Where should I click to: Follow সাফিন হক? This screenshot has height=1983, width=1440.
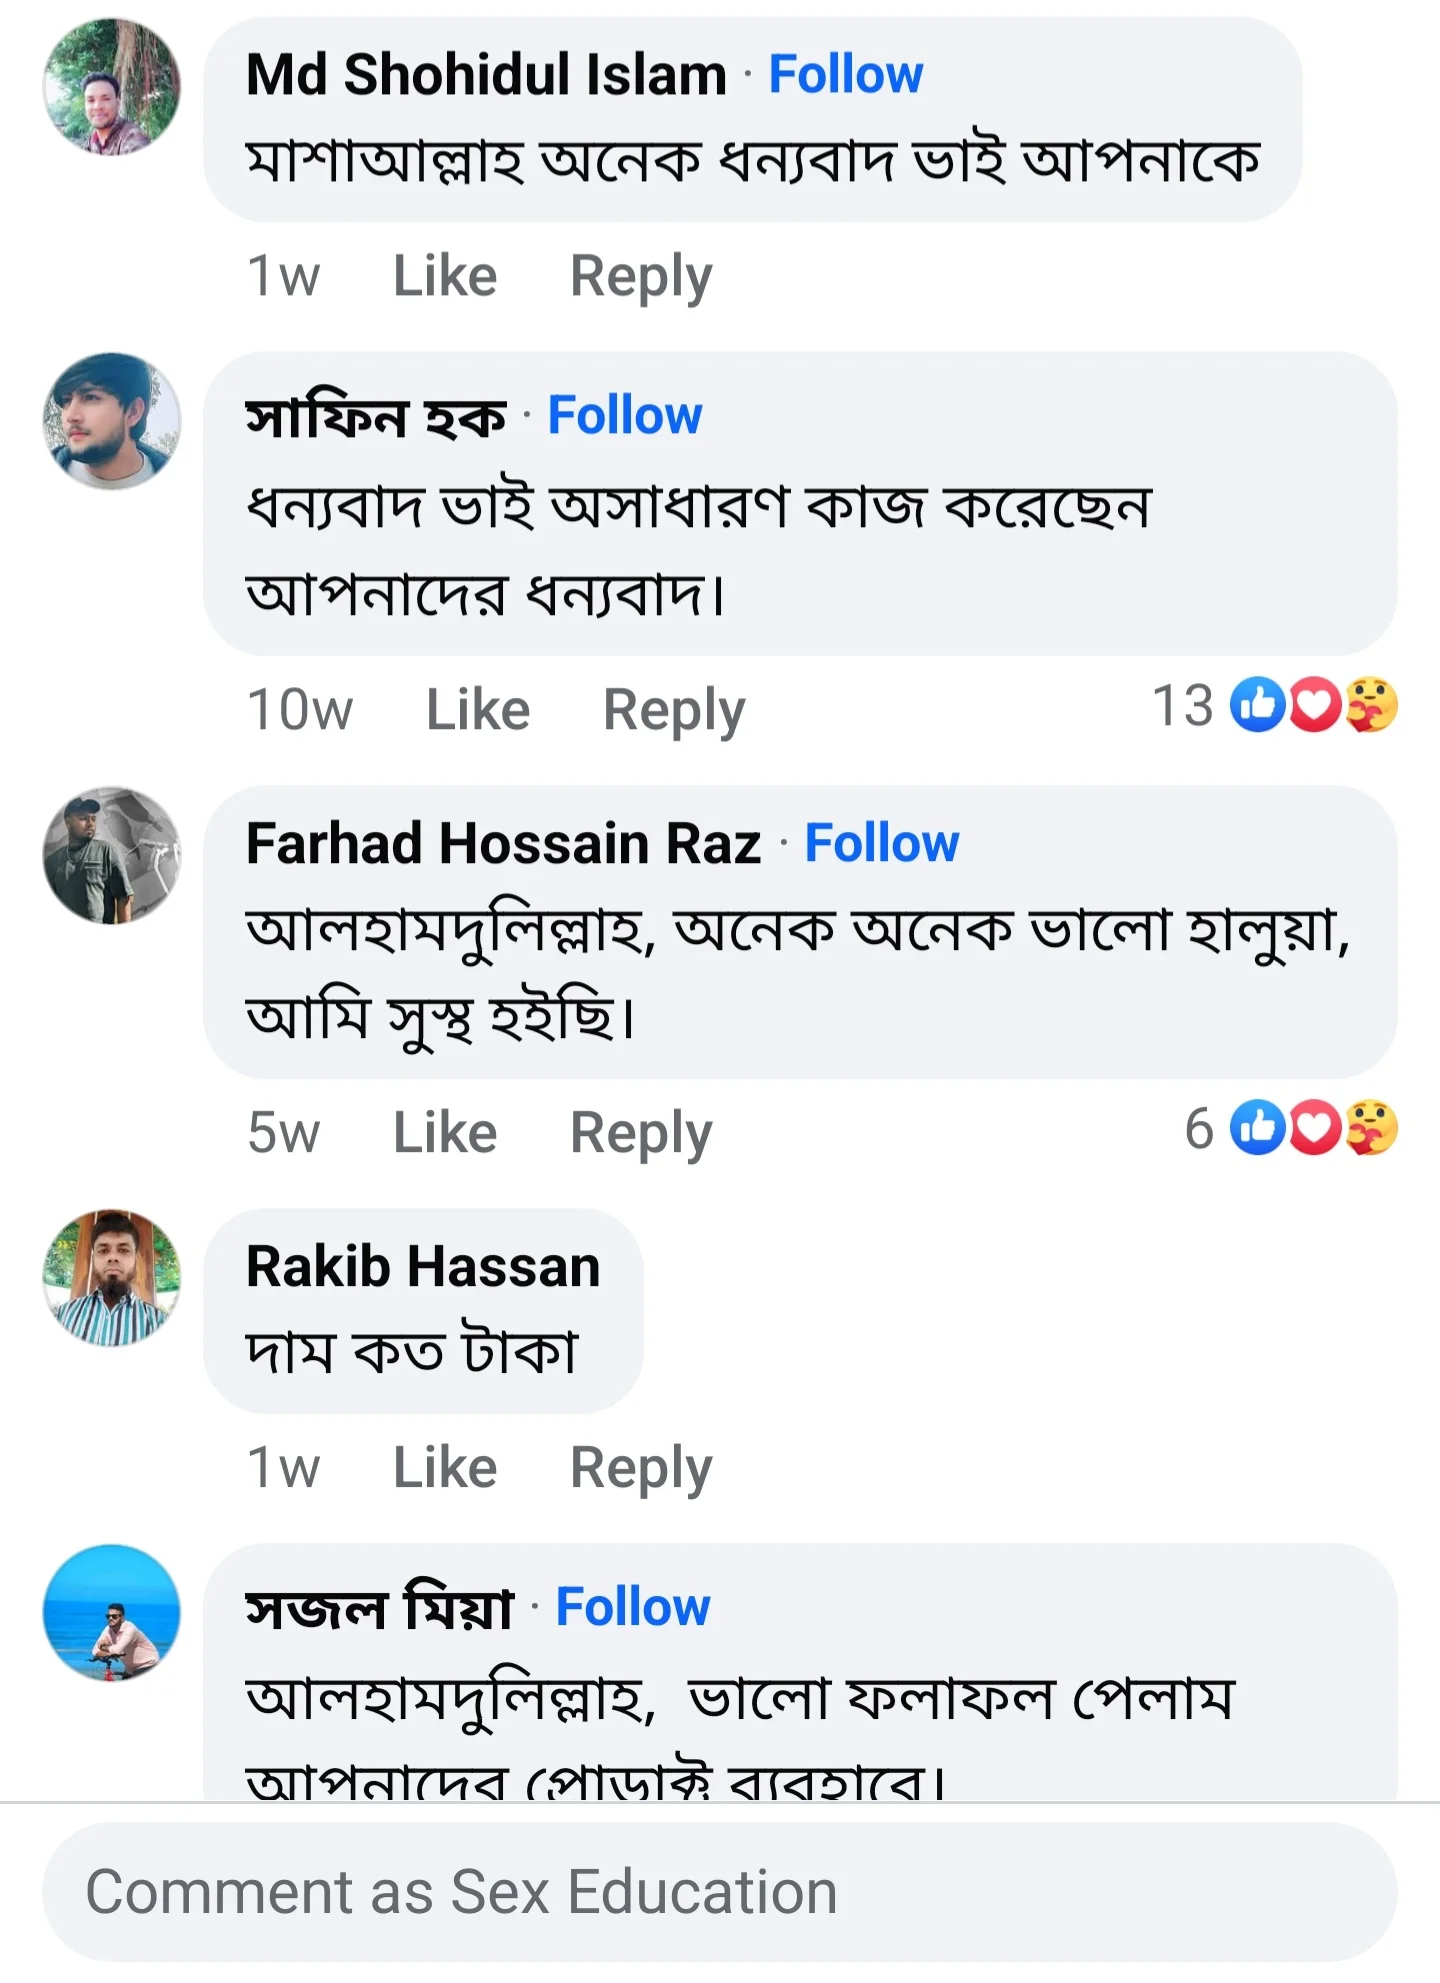625,414
